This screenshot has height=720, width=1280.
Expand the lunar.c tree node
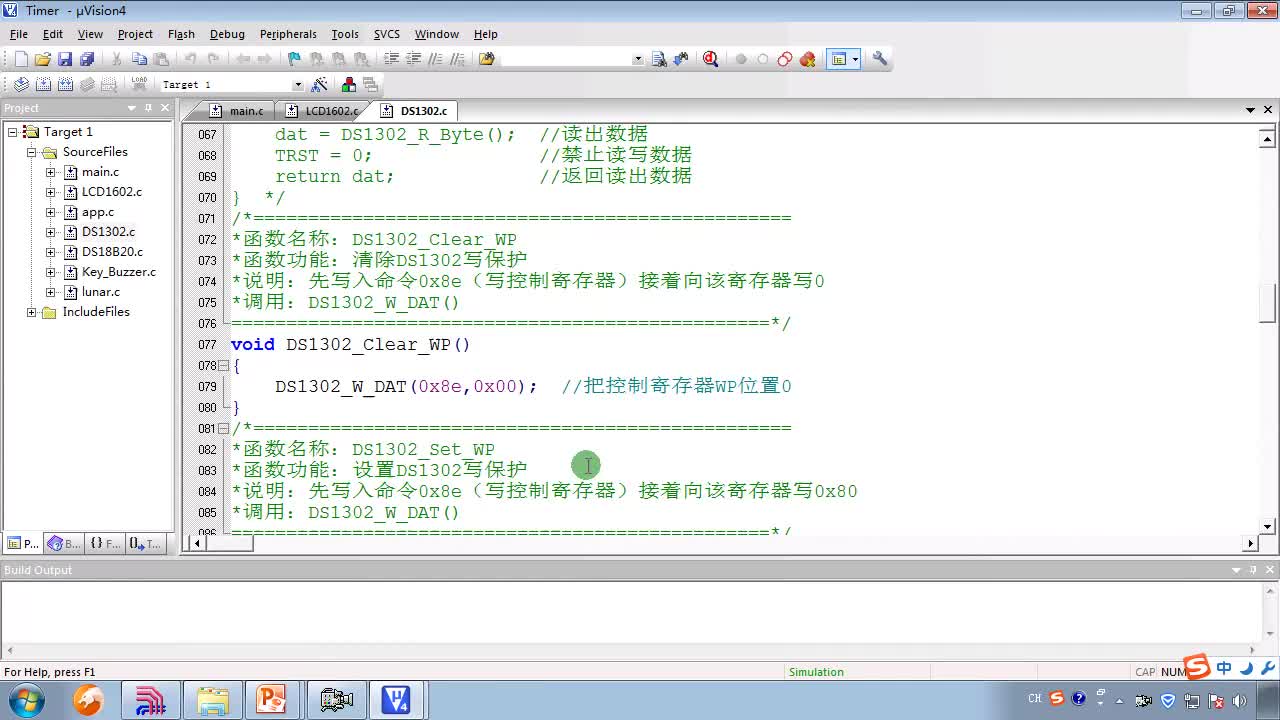tap(50, 292)
